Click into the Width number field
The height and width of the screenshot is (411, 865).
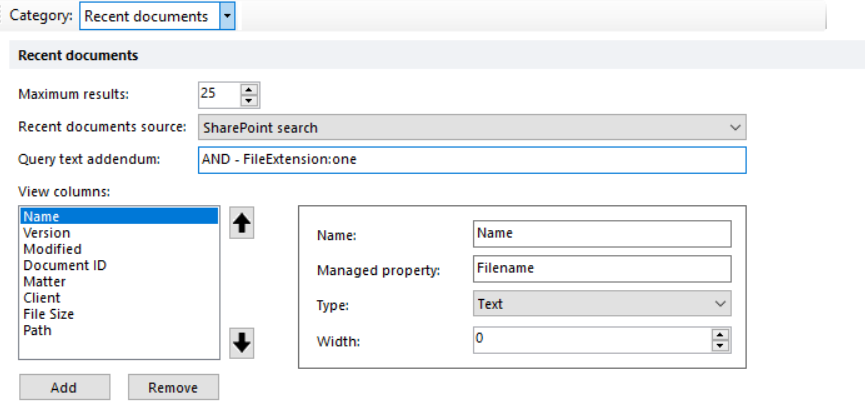click(592, 340)
